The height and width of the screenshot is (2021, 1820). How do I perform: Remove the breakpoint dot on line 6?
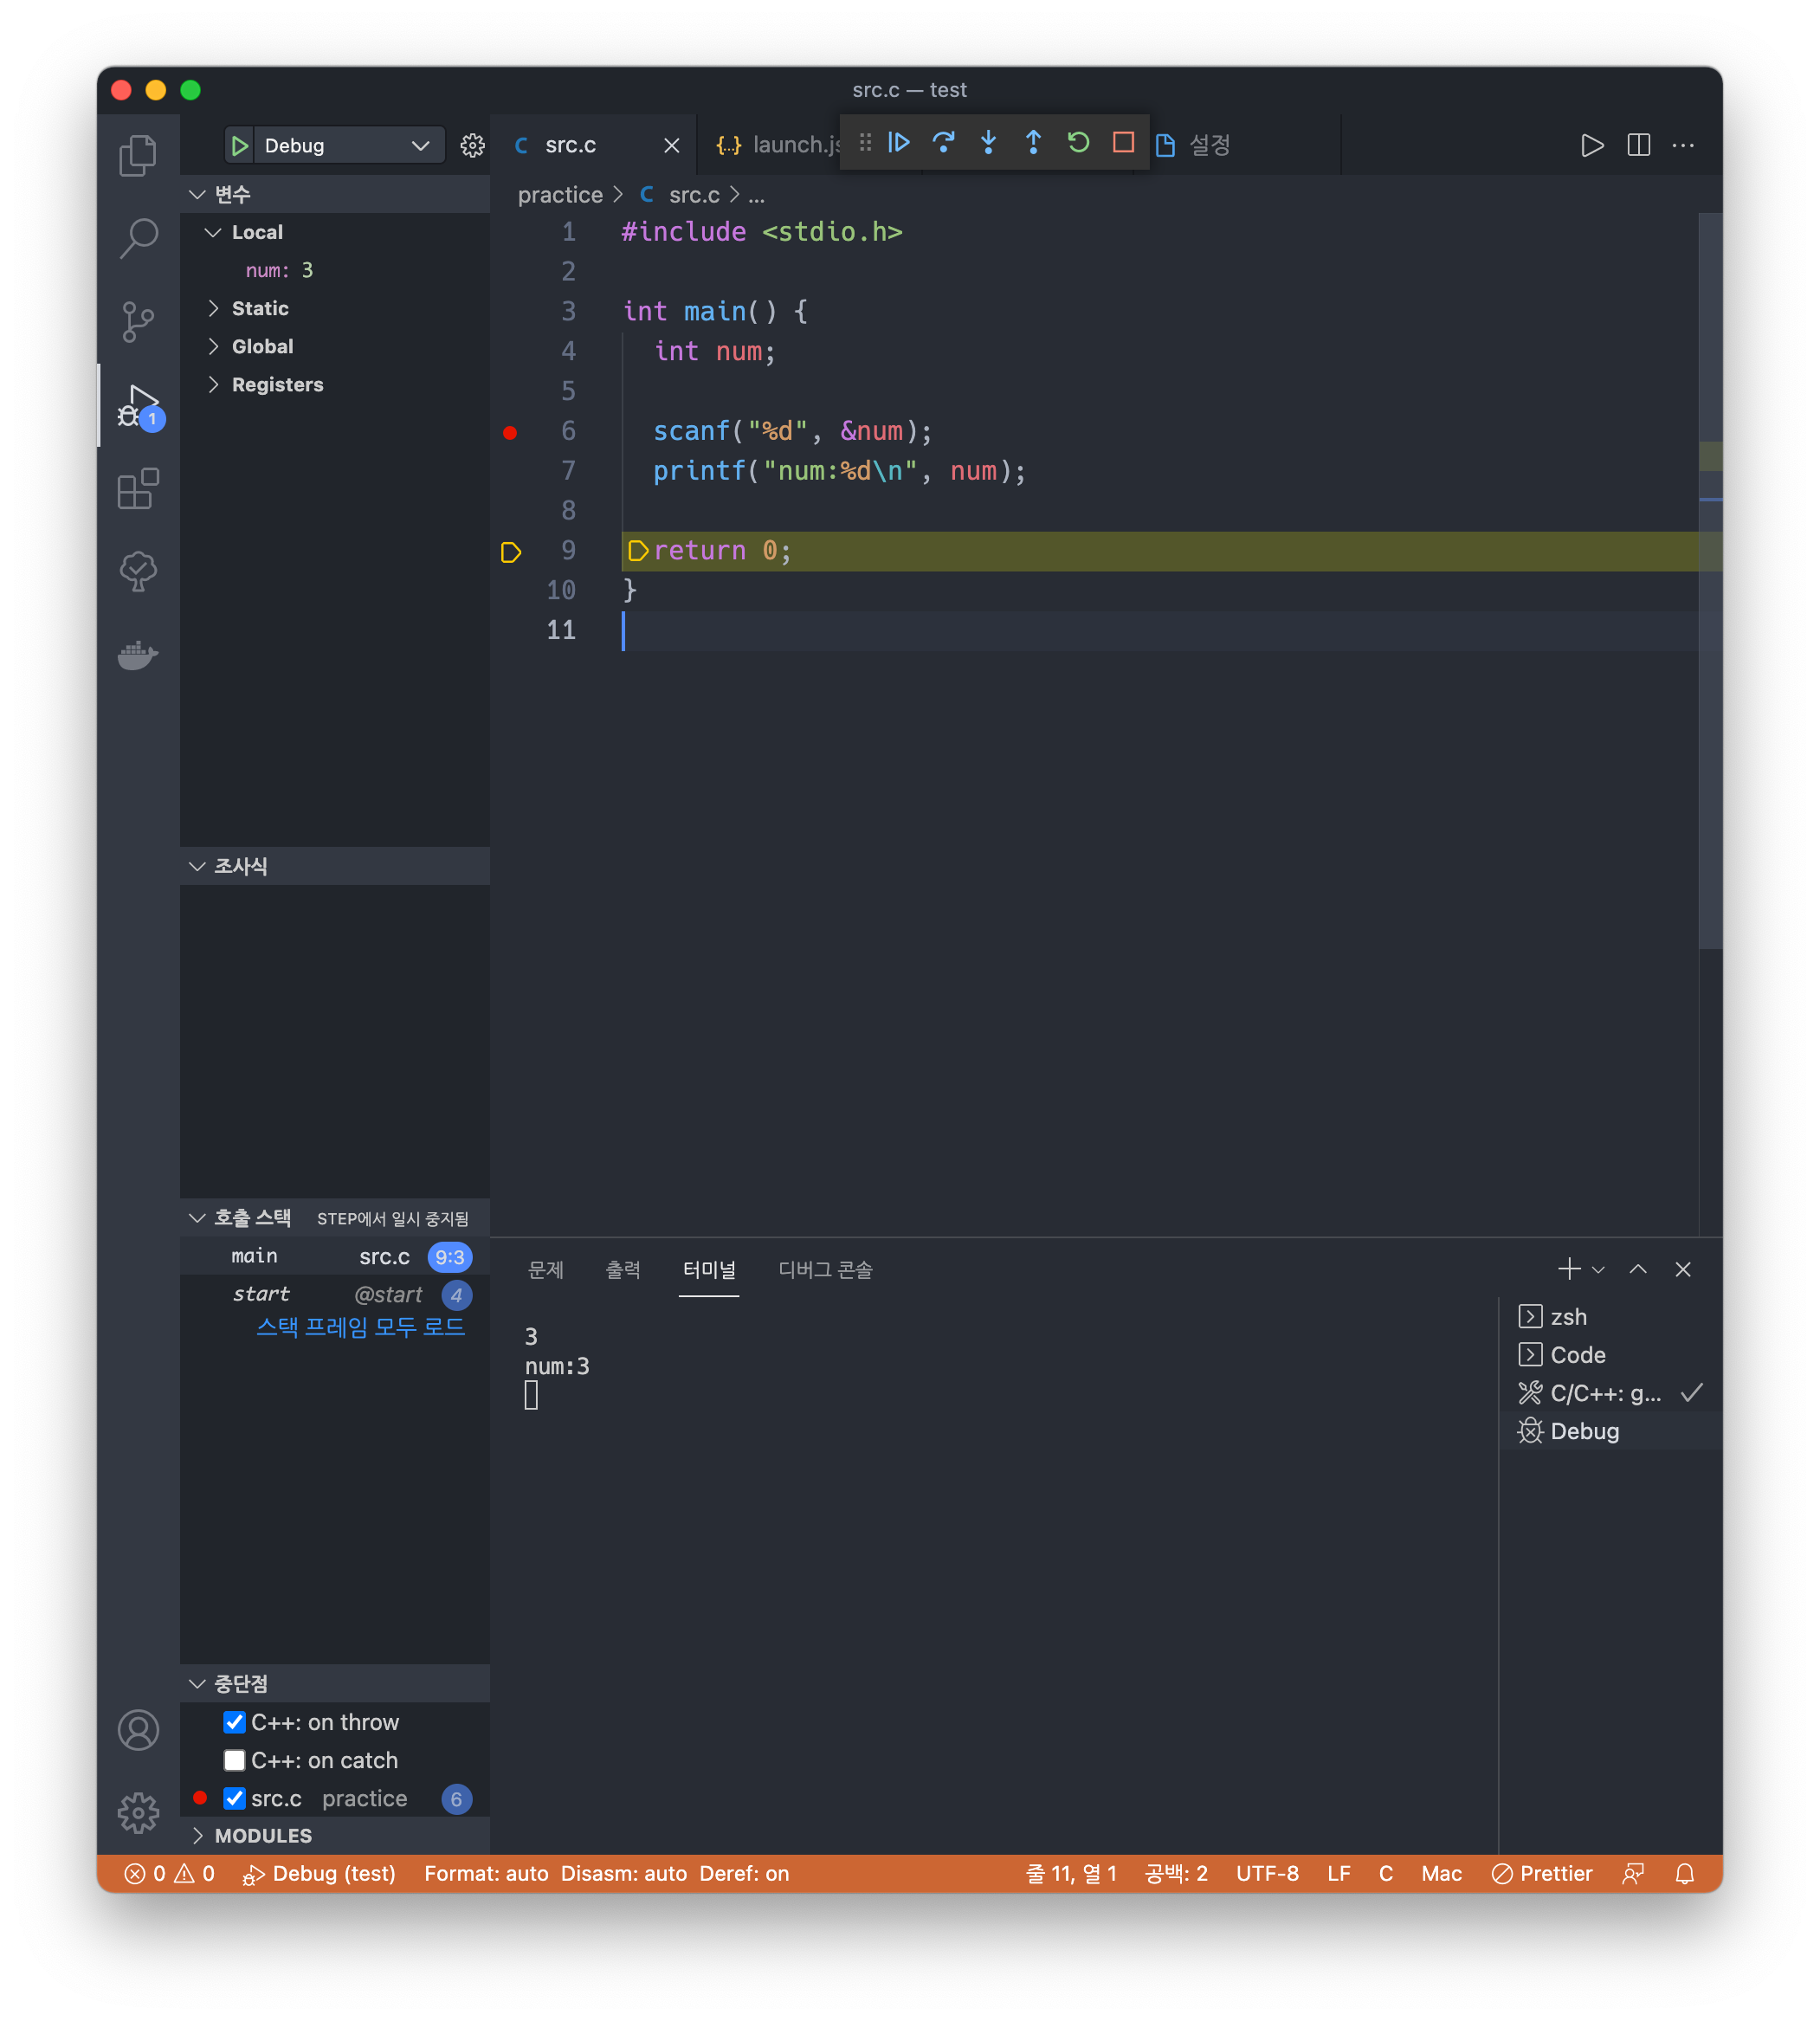[510, 433]
